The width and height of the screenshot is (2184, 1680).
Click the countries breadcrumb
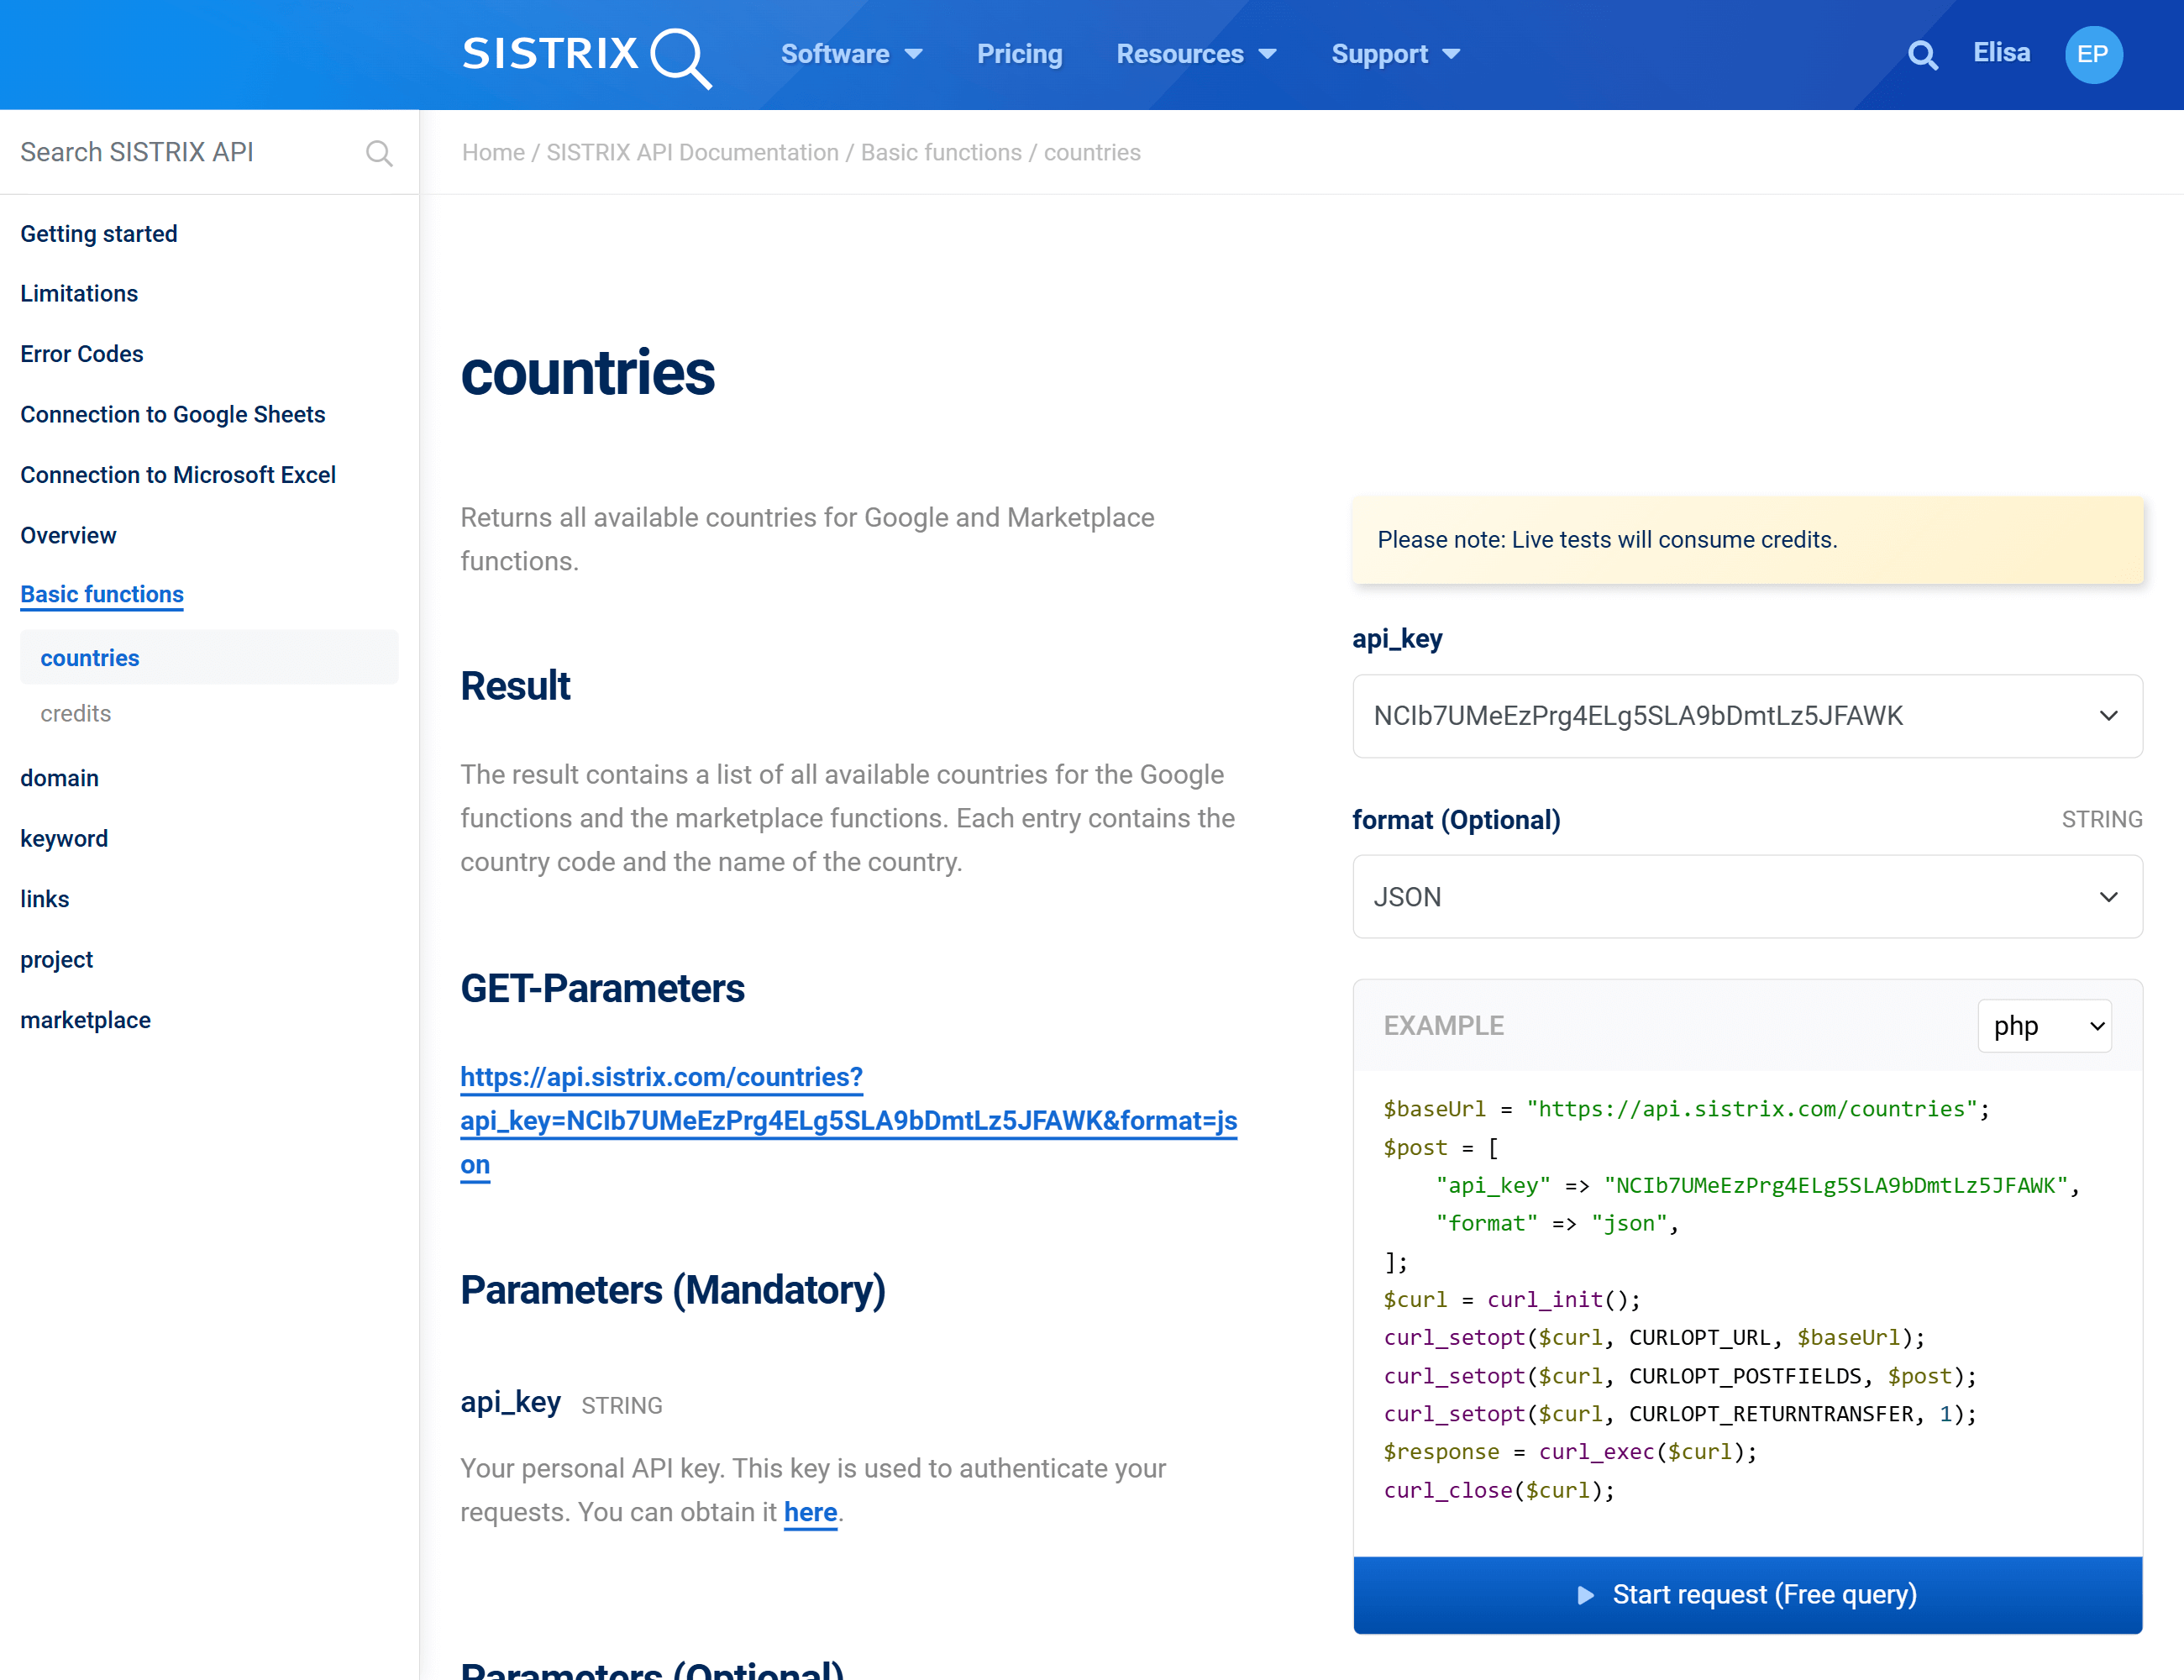tap(1092, 152)
